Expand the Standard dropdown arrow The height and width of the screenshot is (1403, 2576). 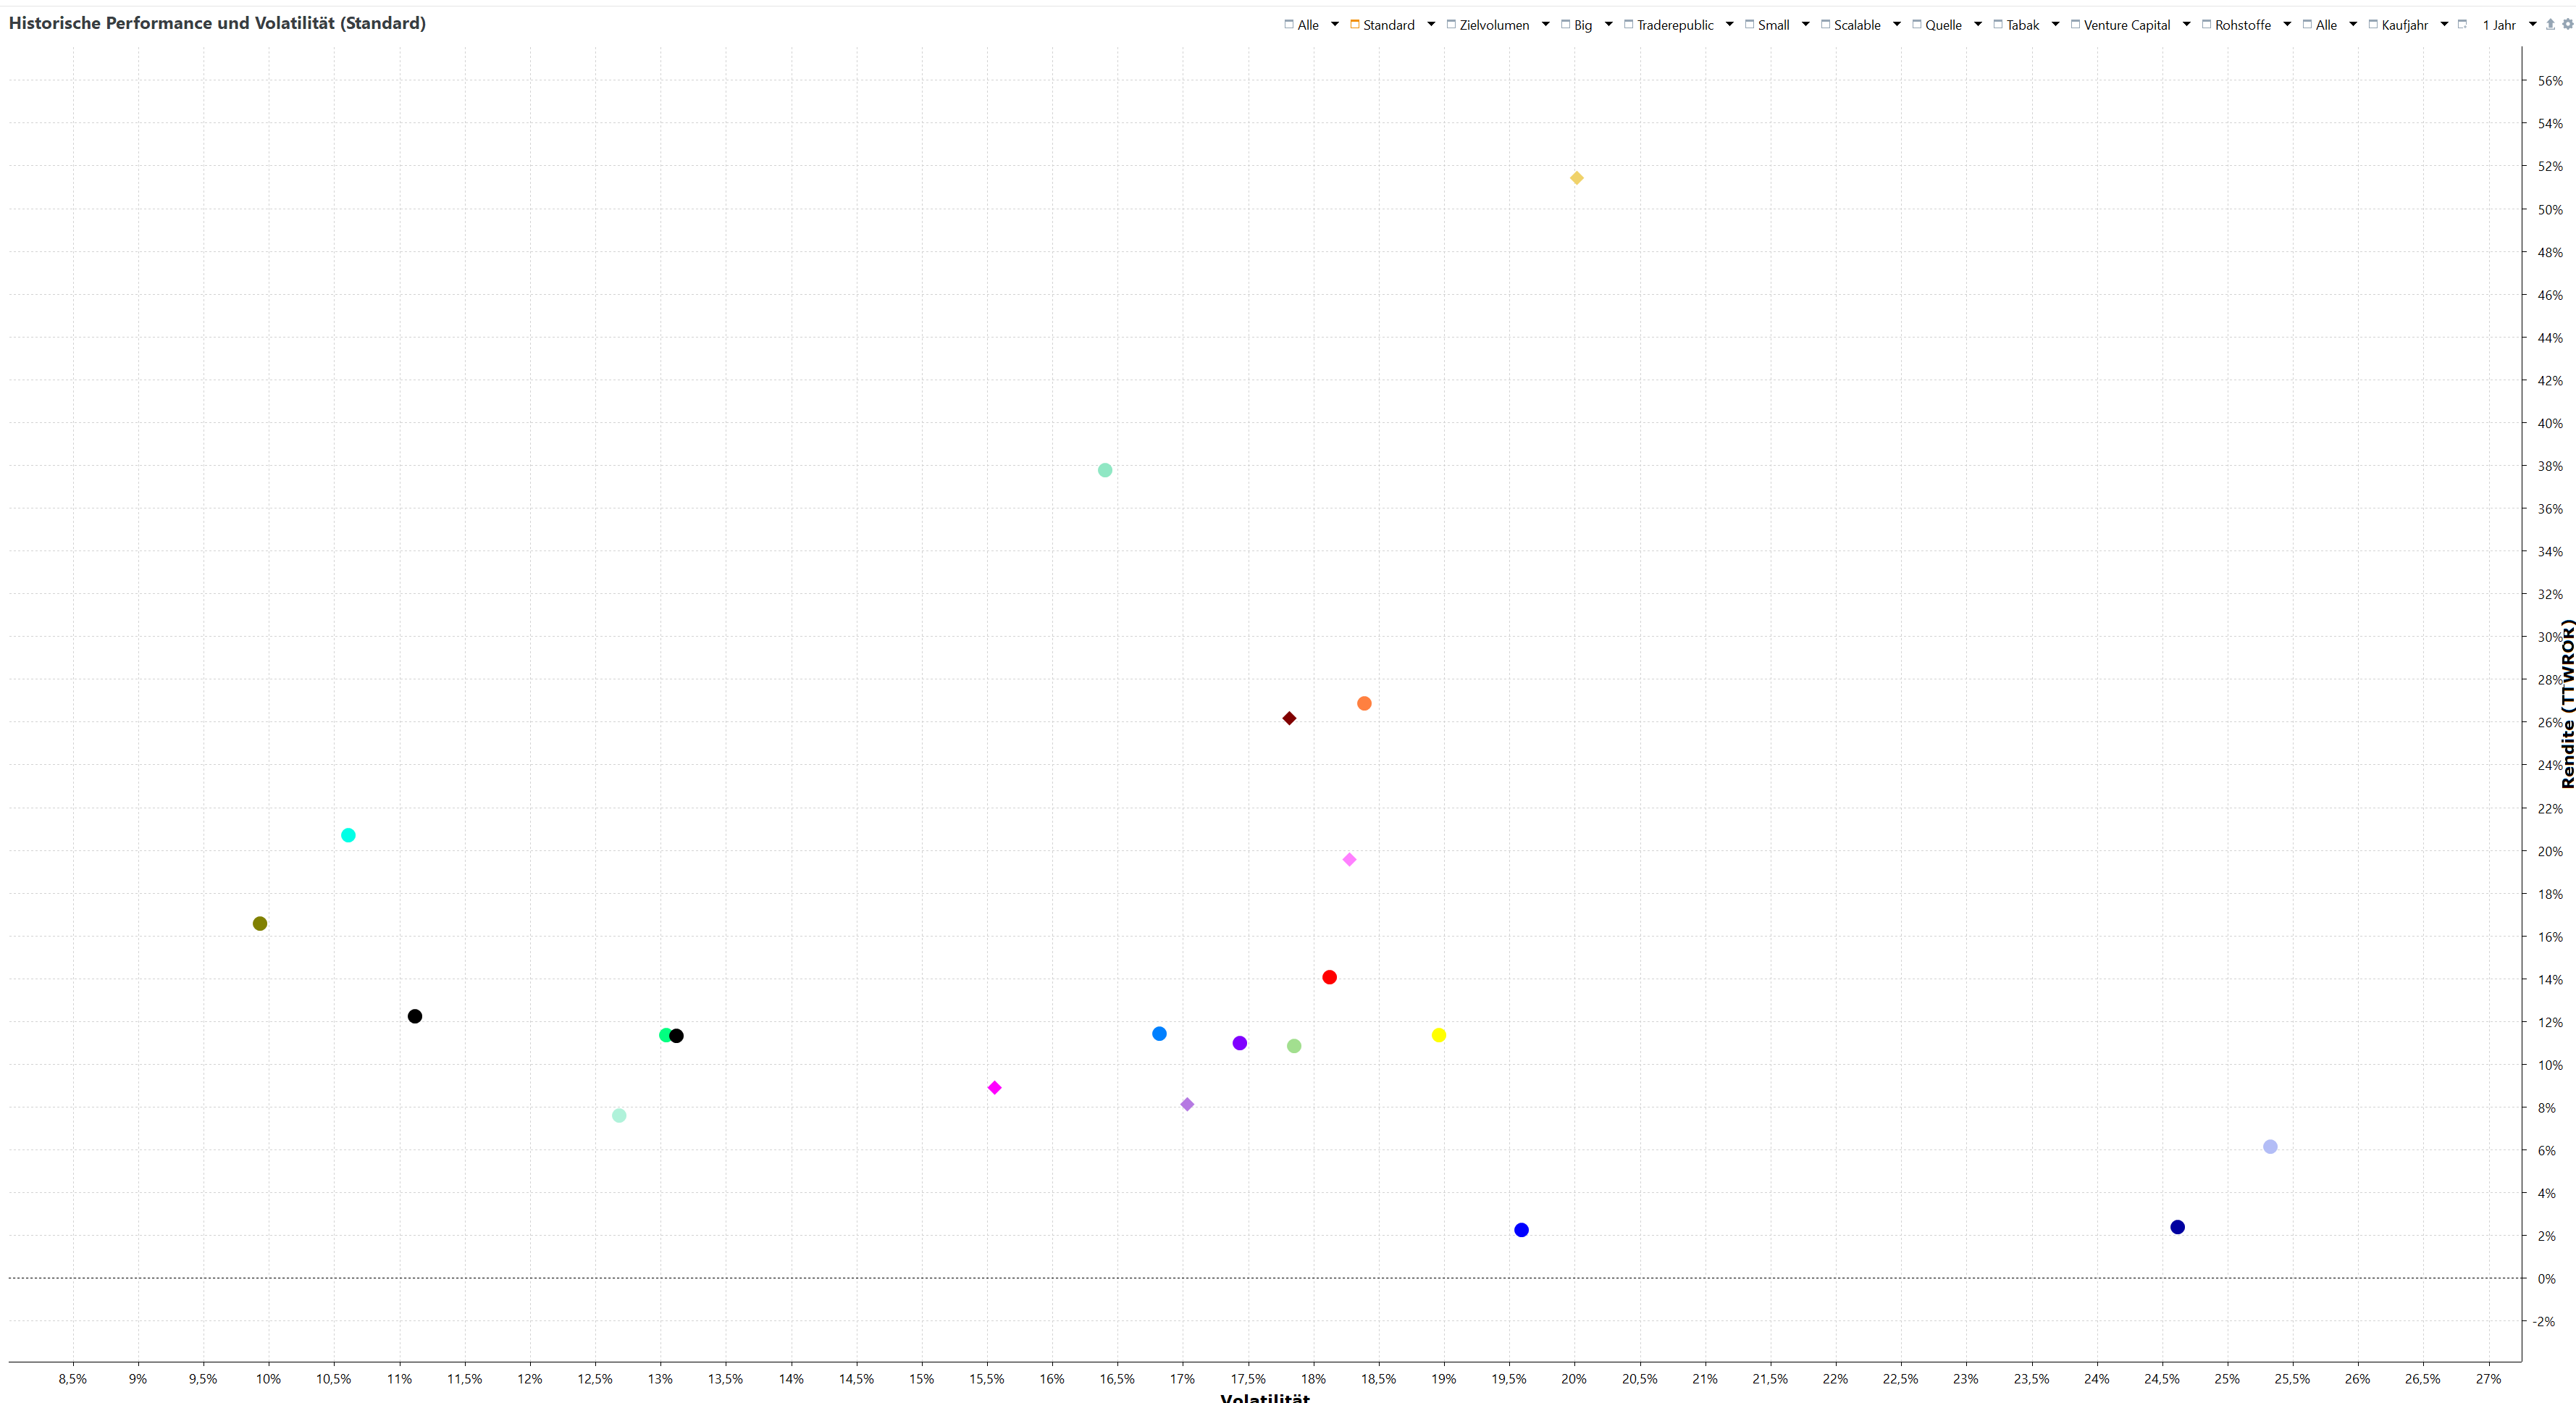[1431, 24]
